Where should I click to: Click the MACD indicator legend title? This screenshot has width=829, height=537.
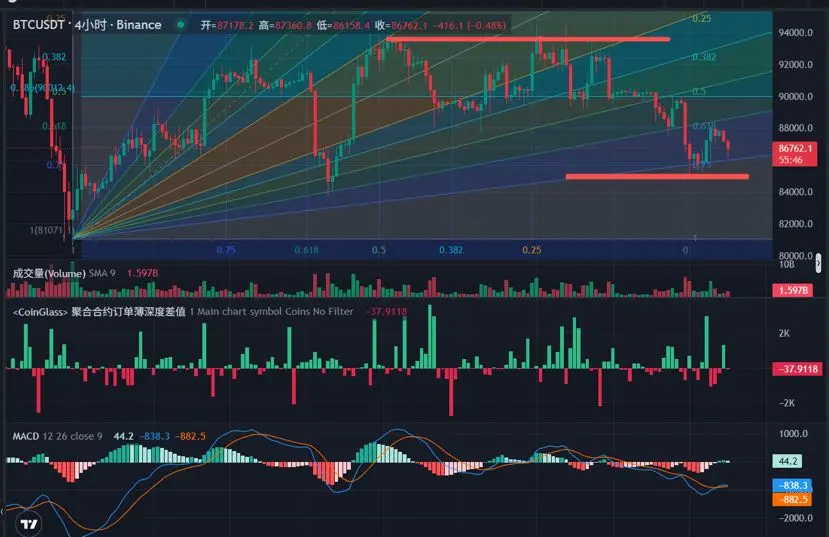[26, 436]
